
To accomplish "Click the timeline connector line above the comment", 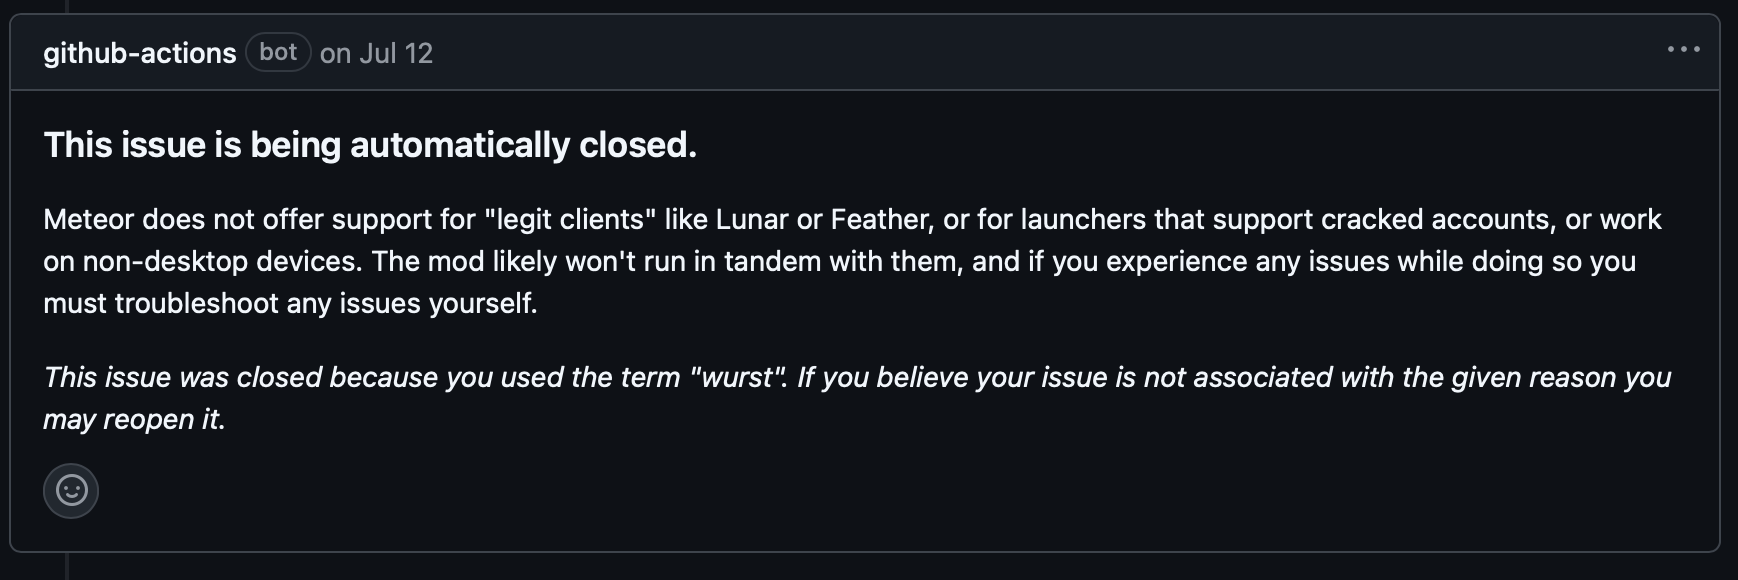I will [x=66, y=6].
